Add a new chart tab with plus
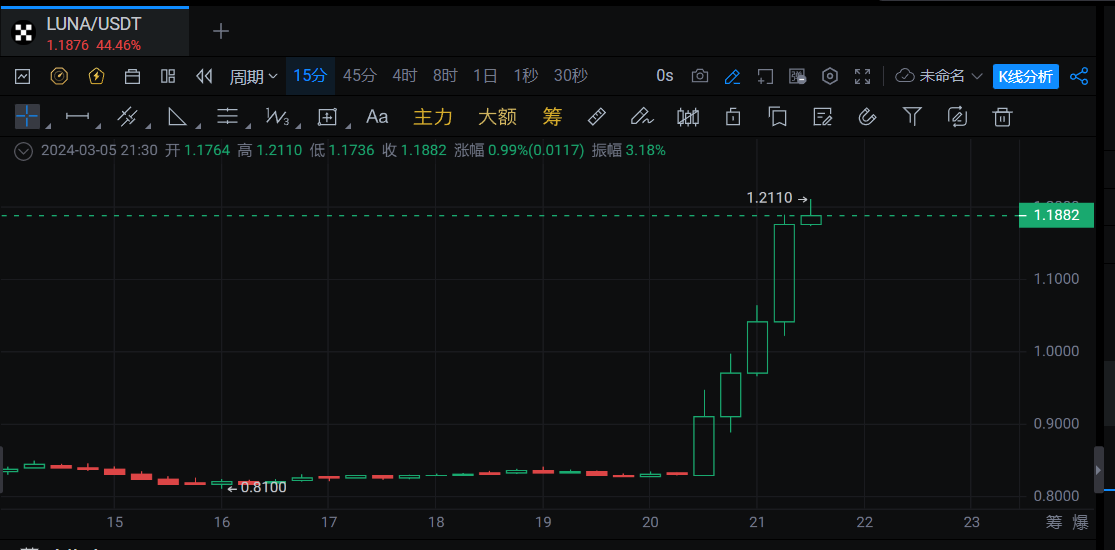The height and width of the screenshot is (550, 1115). tap(221, 32)
